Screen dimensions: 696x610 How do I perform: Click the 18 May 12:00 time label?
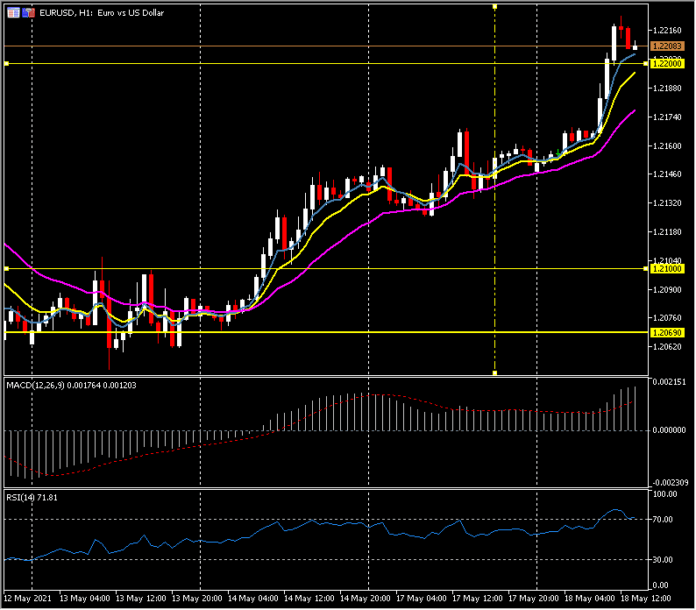646,599
